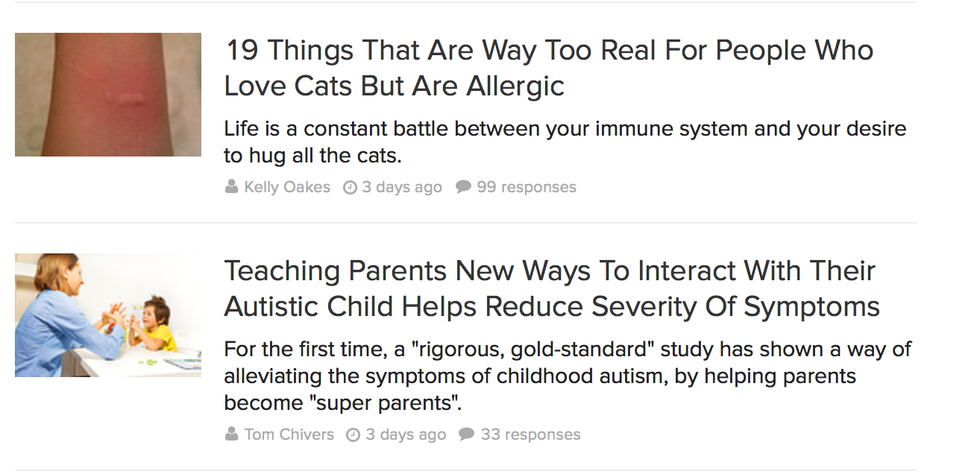This screenshot has width=980, height=474.
Task: Open the 33 responses link
Action: point(530,434)
